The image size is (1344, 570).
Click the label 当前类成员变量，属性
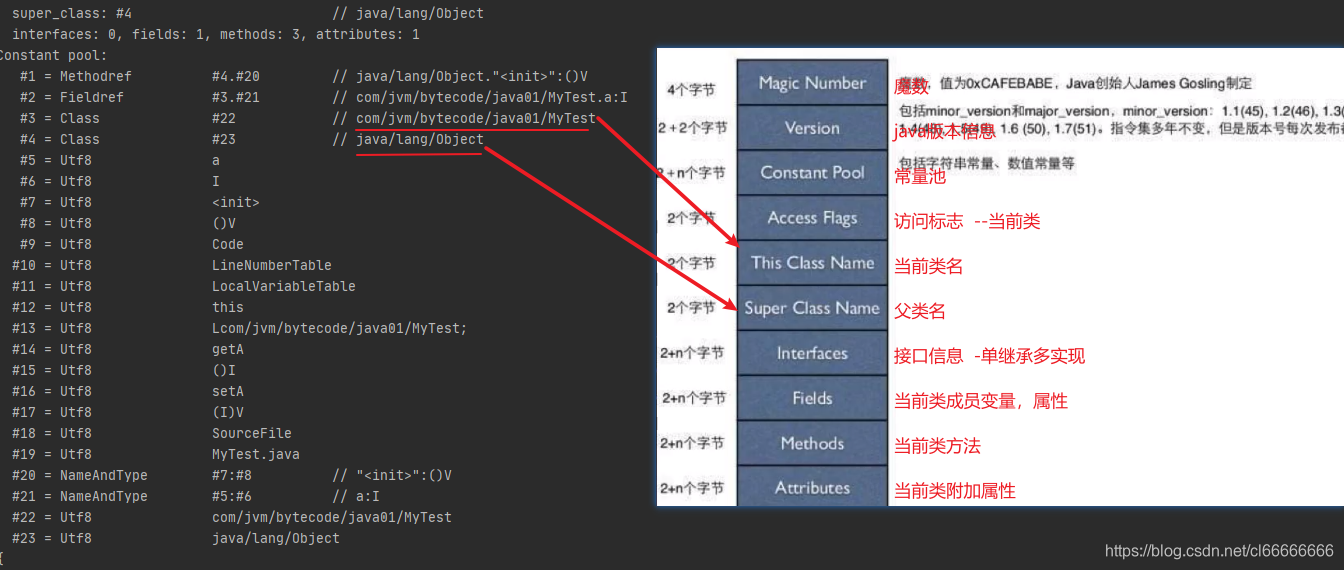coord(981,401)
